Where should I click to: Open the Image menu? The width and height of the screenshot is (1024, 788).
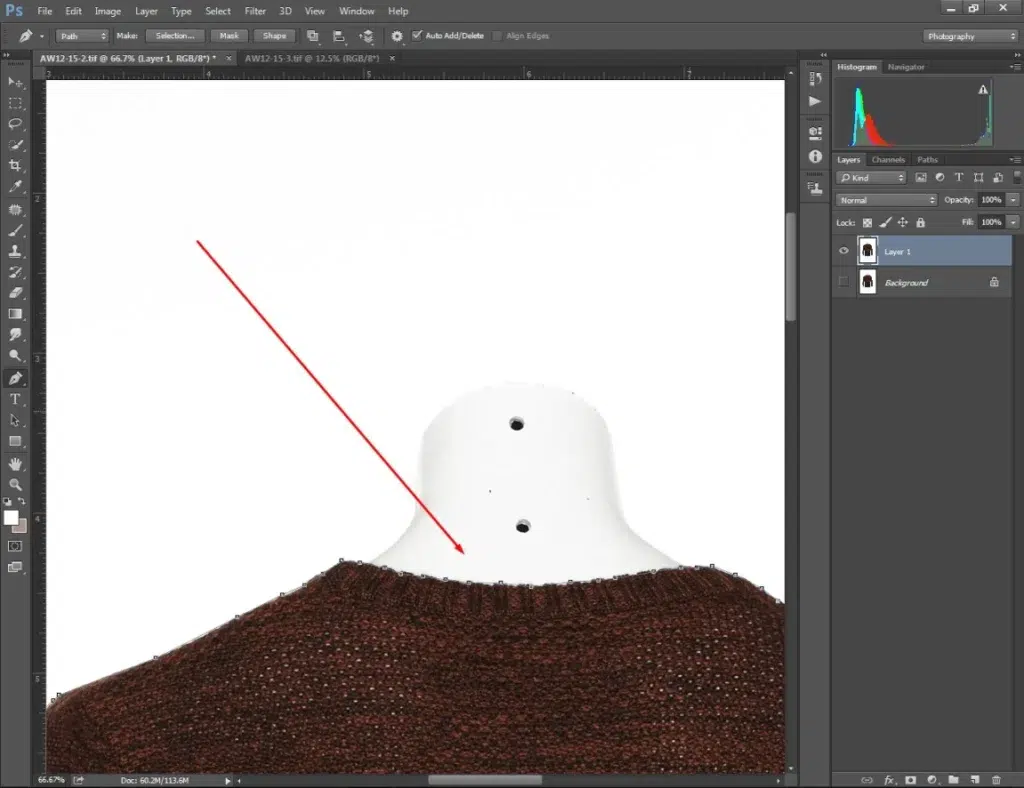pyautogui.click(x=108, y=11)
